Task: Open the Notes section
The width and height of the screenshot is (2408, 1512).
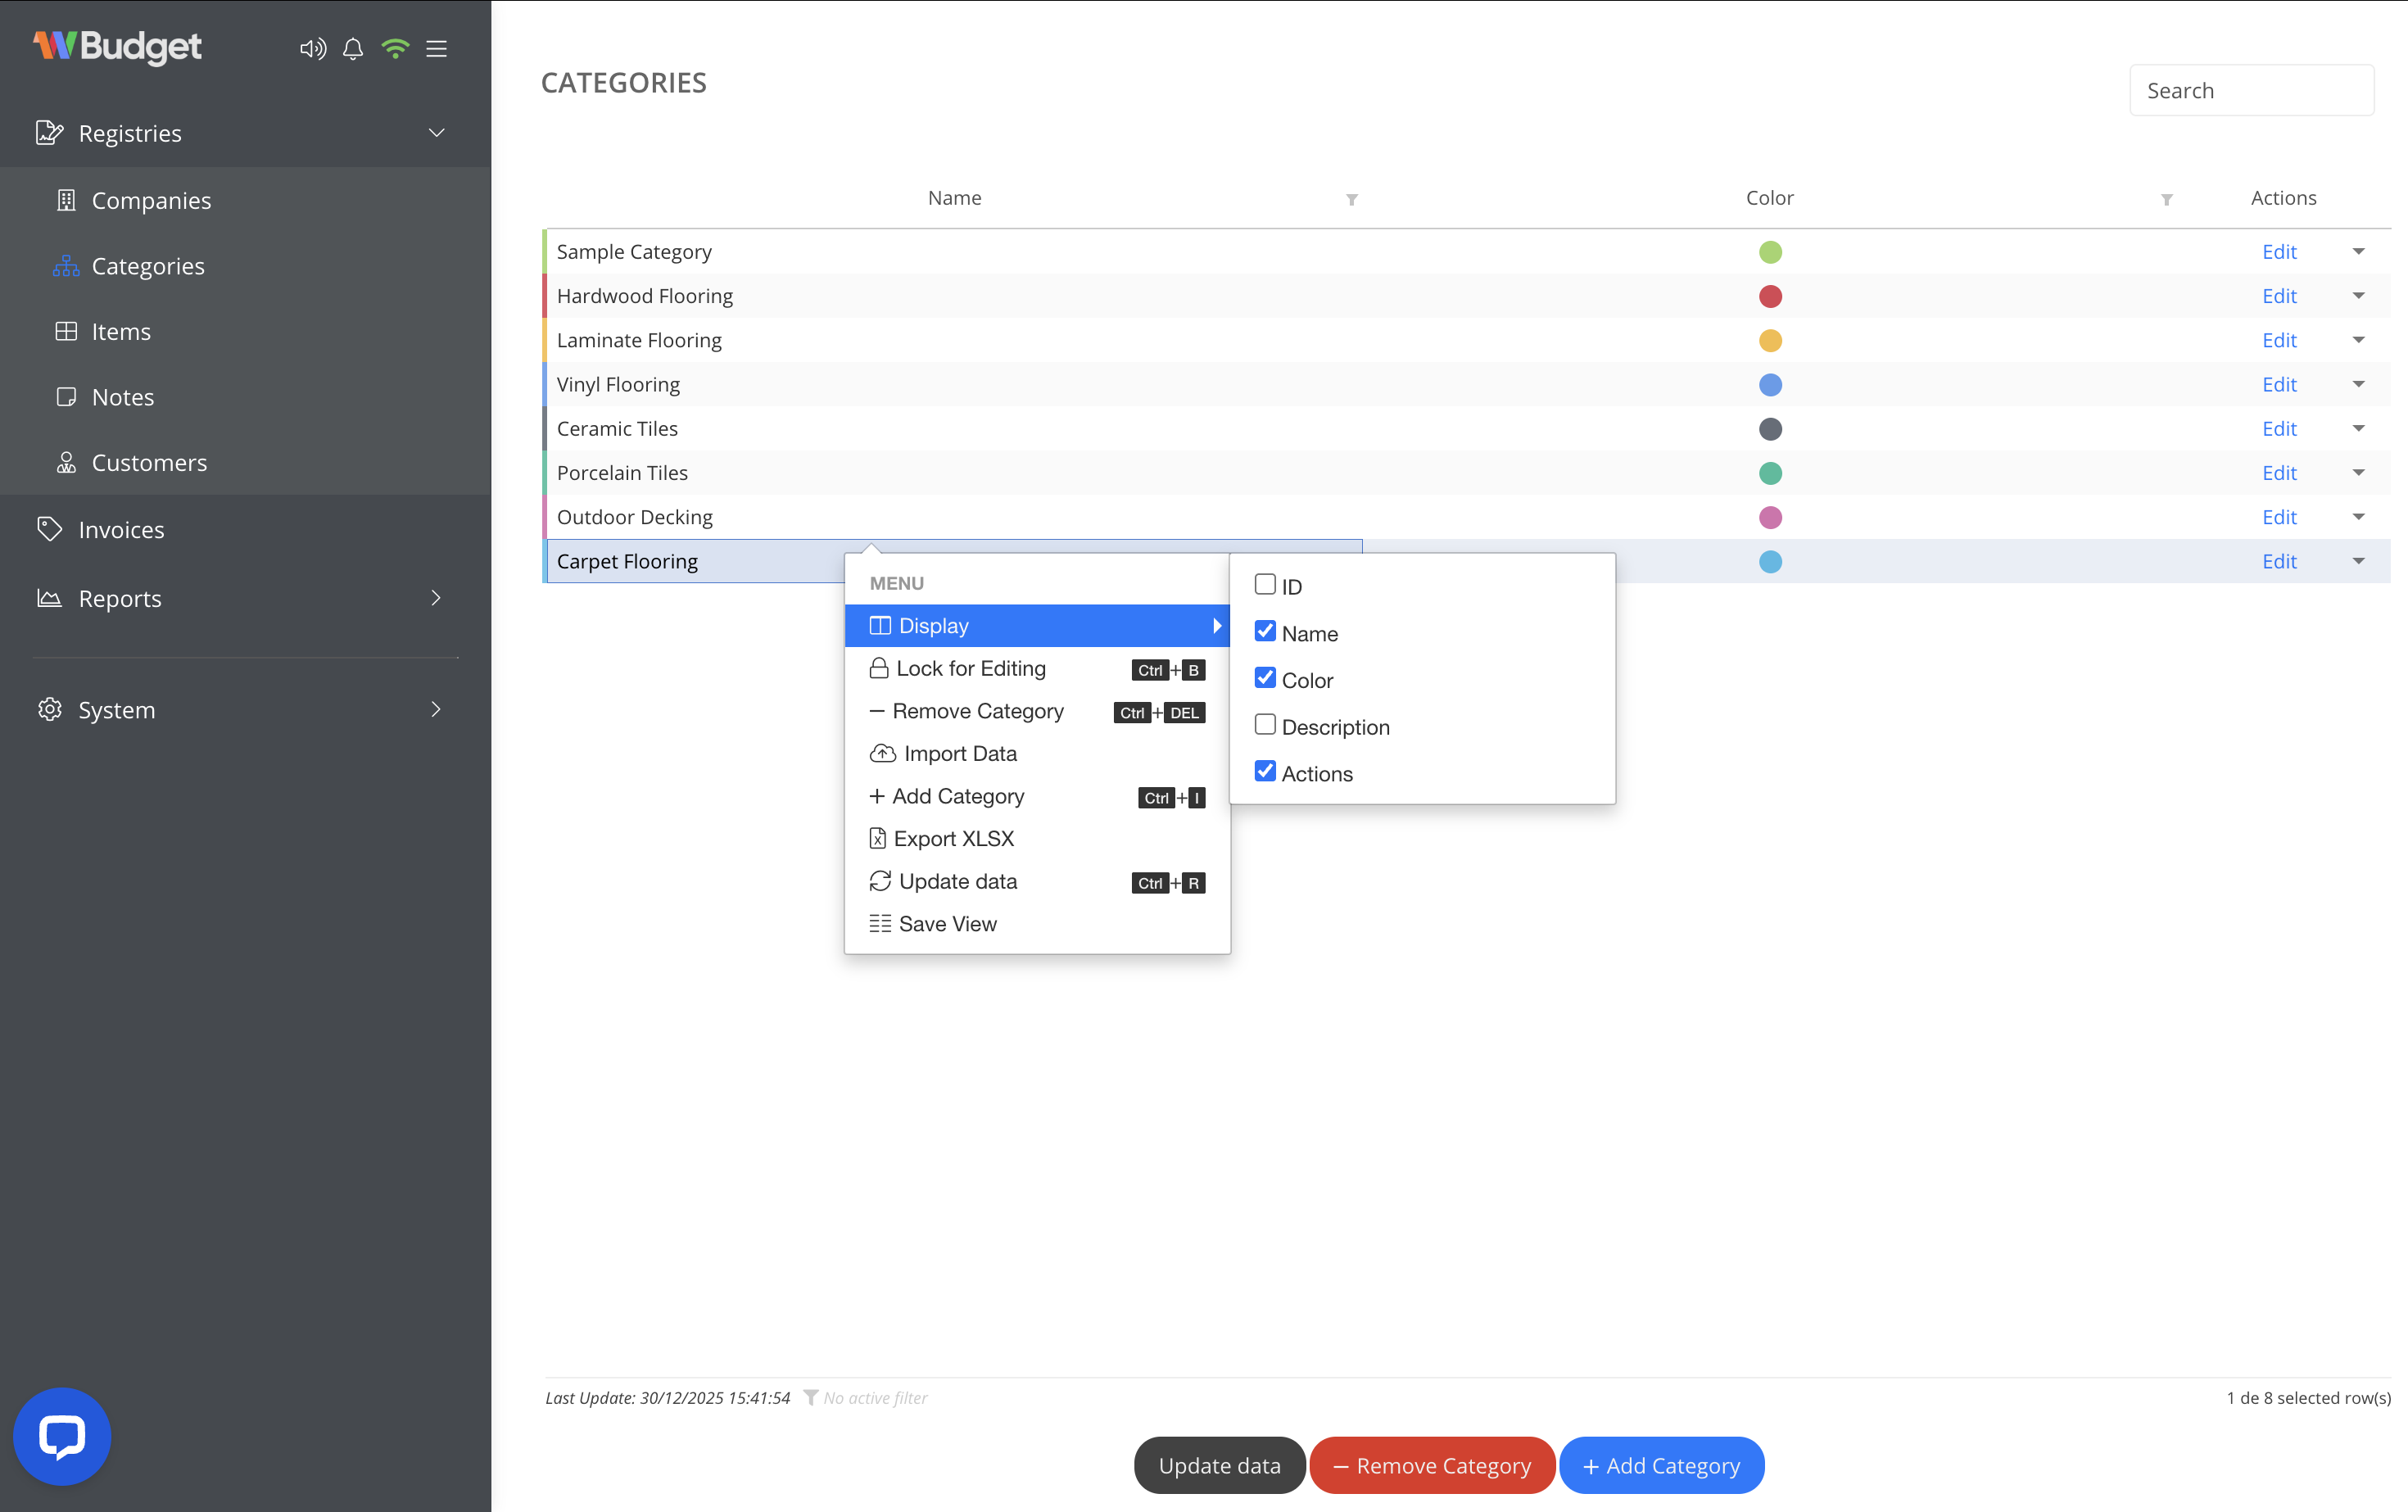Action: (124, 396)
